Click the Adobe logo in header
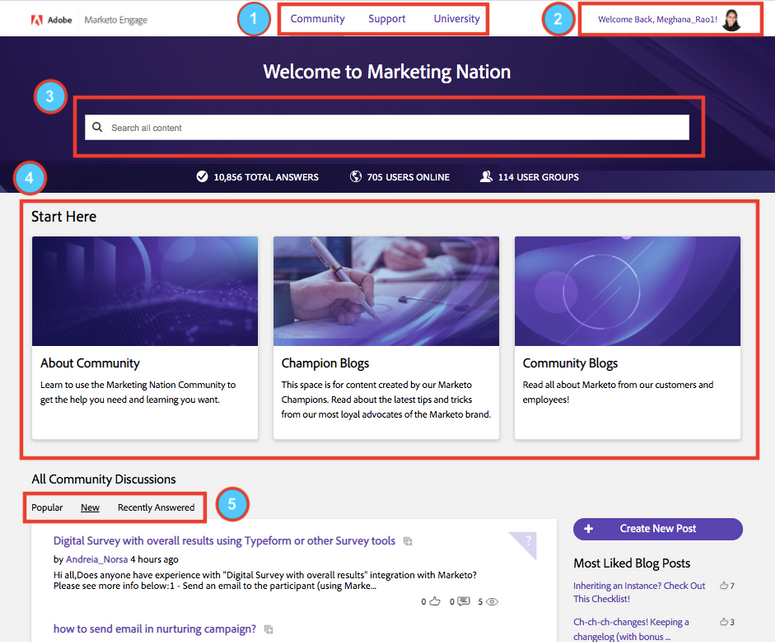 tap(37, 19)
